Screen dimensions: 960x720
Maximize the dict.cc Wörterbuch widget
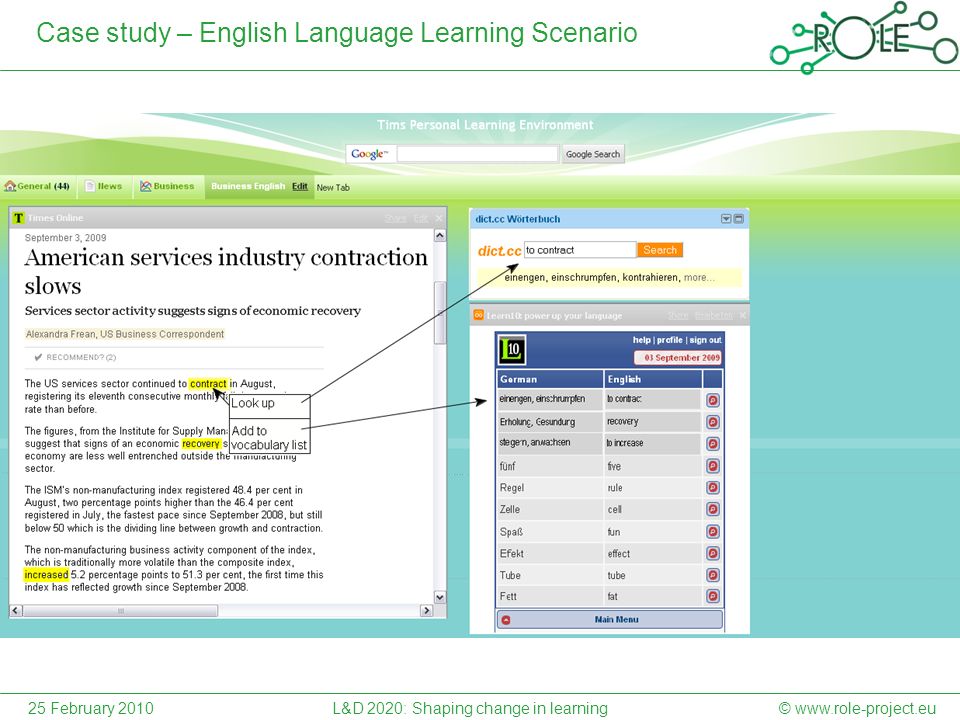click(x=738, y=219)
